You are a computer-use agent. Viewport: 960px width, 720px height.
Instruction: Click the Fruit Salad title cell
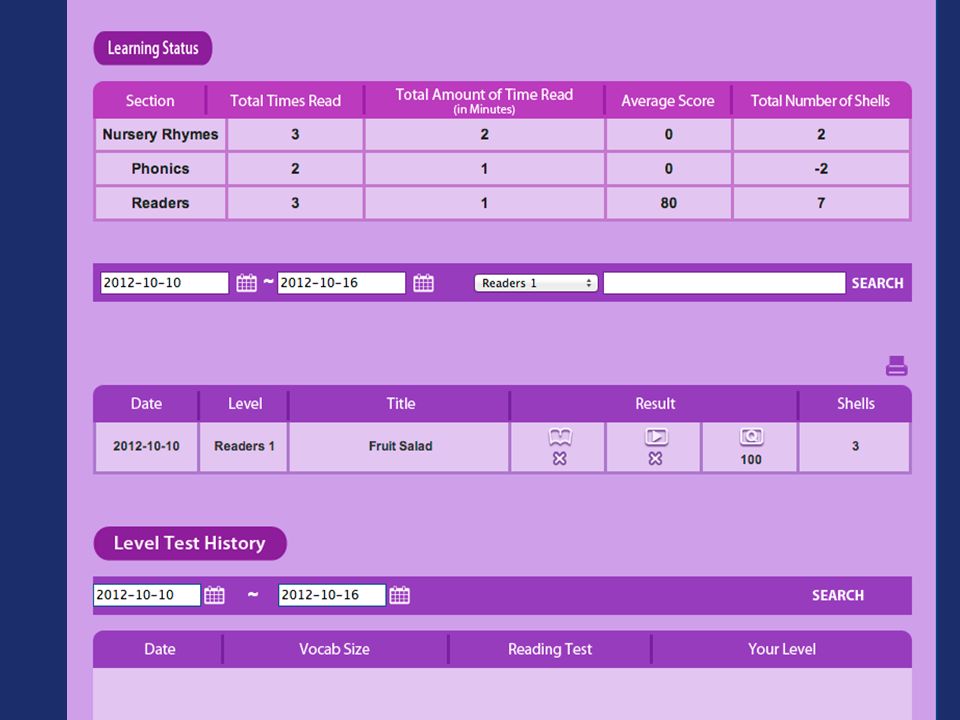click(400, 446)
